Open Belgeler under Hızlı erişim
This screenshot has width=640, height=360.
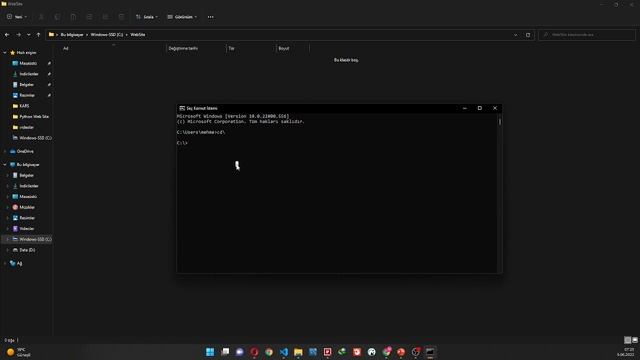tap(27, 84)
